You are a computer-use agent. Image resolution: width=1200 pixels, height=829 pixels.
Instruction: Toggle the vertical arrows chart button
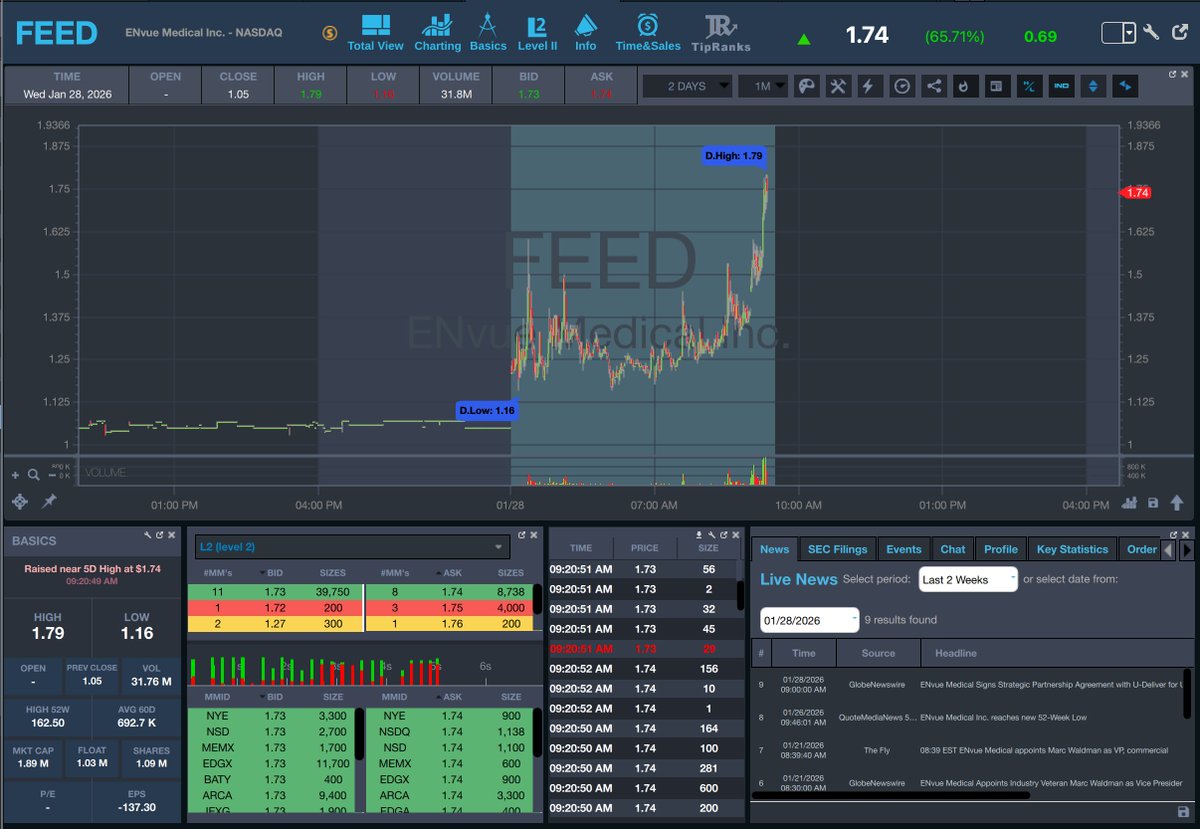pos(1093,86)
